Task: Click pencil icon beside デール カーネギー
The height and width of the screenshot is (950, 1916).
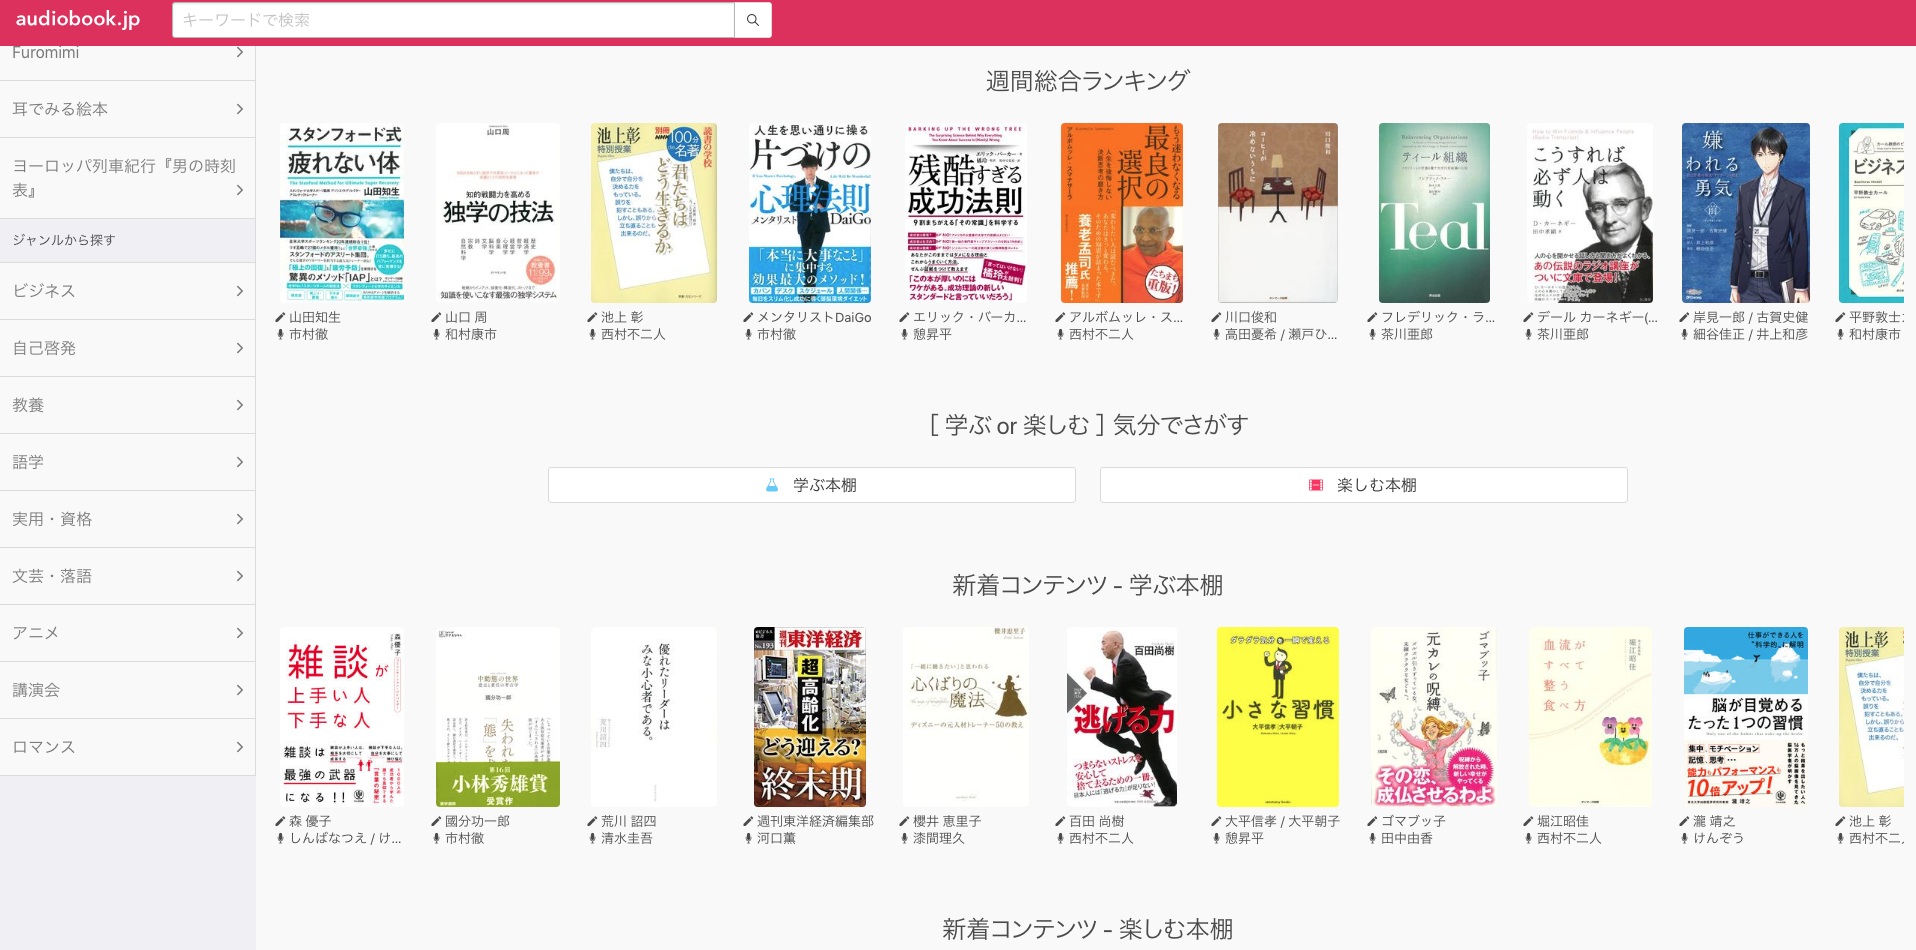Action: [1528, 317]
